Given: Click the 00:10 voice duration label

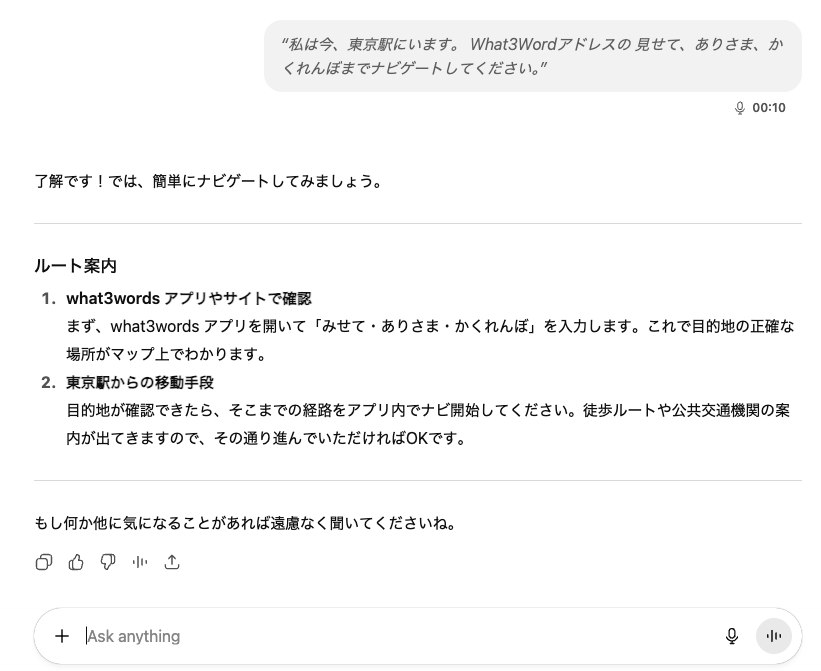Looking at the screenshot, I should (x=769, y=108).
